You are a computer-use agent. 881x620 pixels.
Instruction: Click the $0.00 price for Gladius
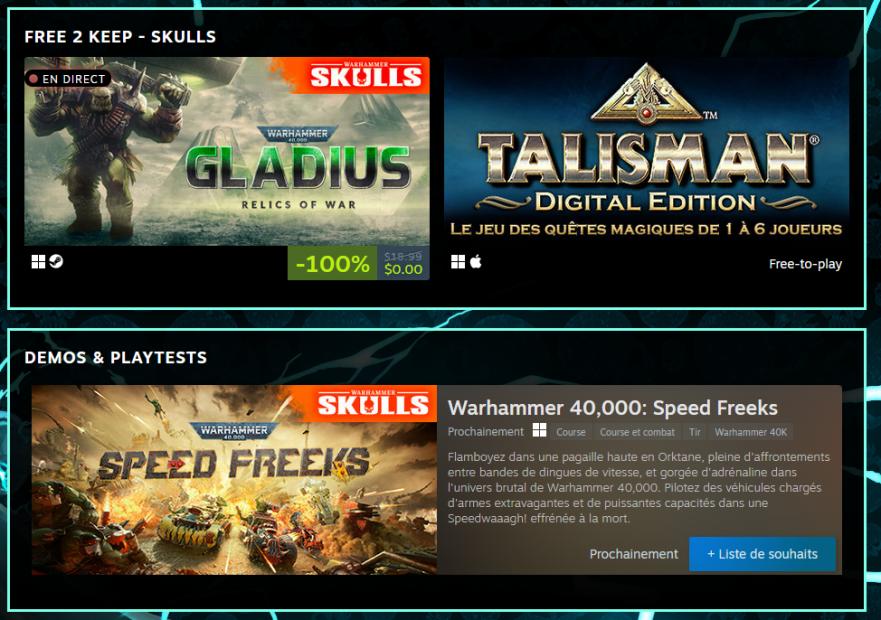(x=403, y=269)
